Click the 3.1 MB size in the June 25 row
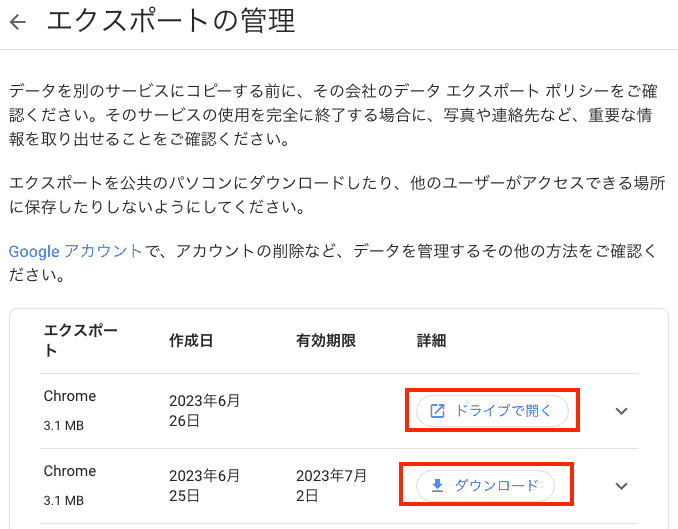 [x=64, y=500]
